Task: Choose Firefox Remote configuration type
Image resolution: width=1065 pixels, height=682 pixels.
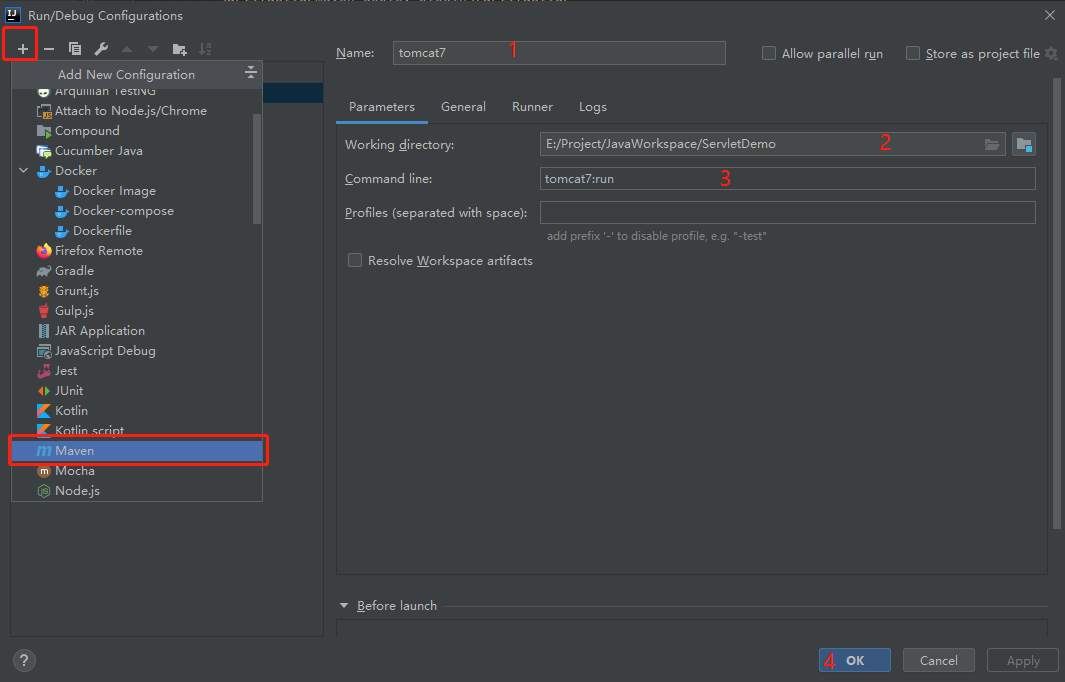Action: tap(137, 251)
